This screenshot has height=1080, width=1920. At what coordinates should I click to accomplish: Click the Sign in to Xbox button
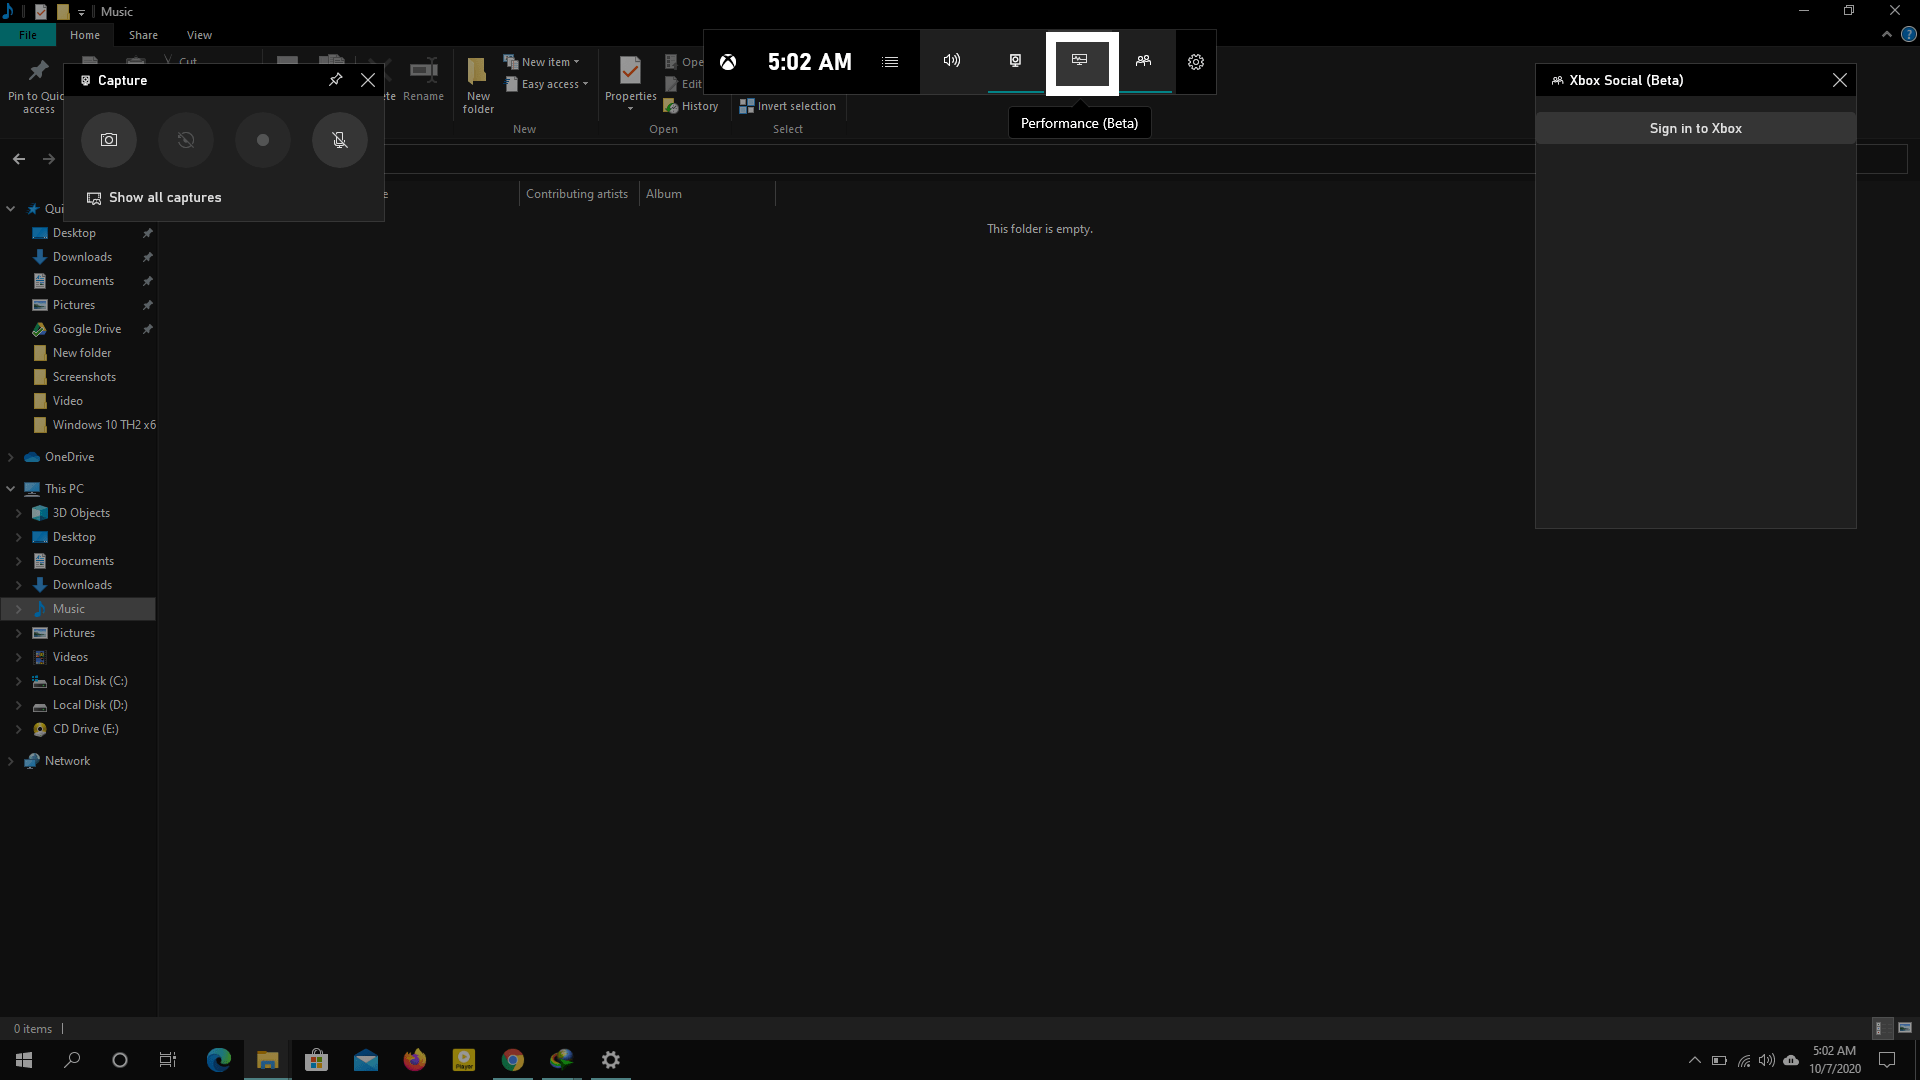click(x=1695, y=128)
